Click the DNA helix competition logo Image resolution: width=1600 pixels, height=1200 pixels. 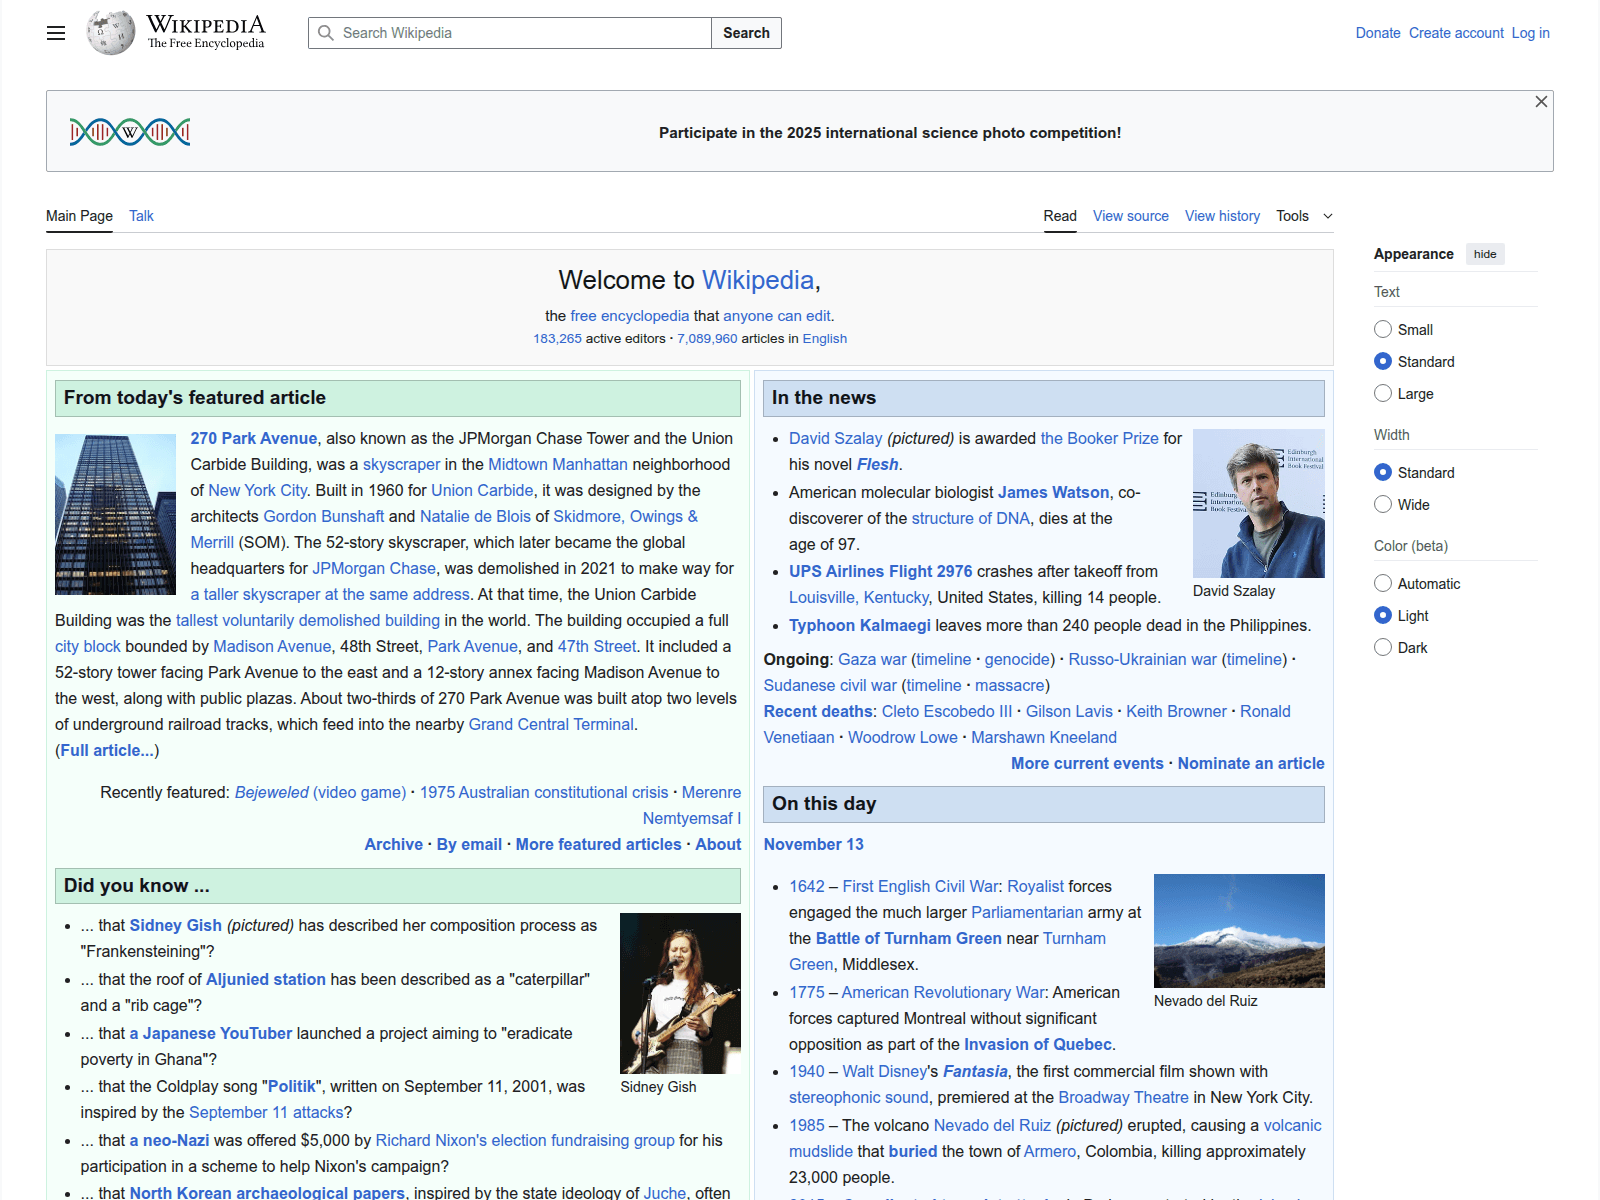[x=130, y=132]
